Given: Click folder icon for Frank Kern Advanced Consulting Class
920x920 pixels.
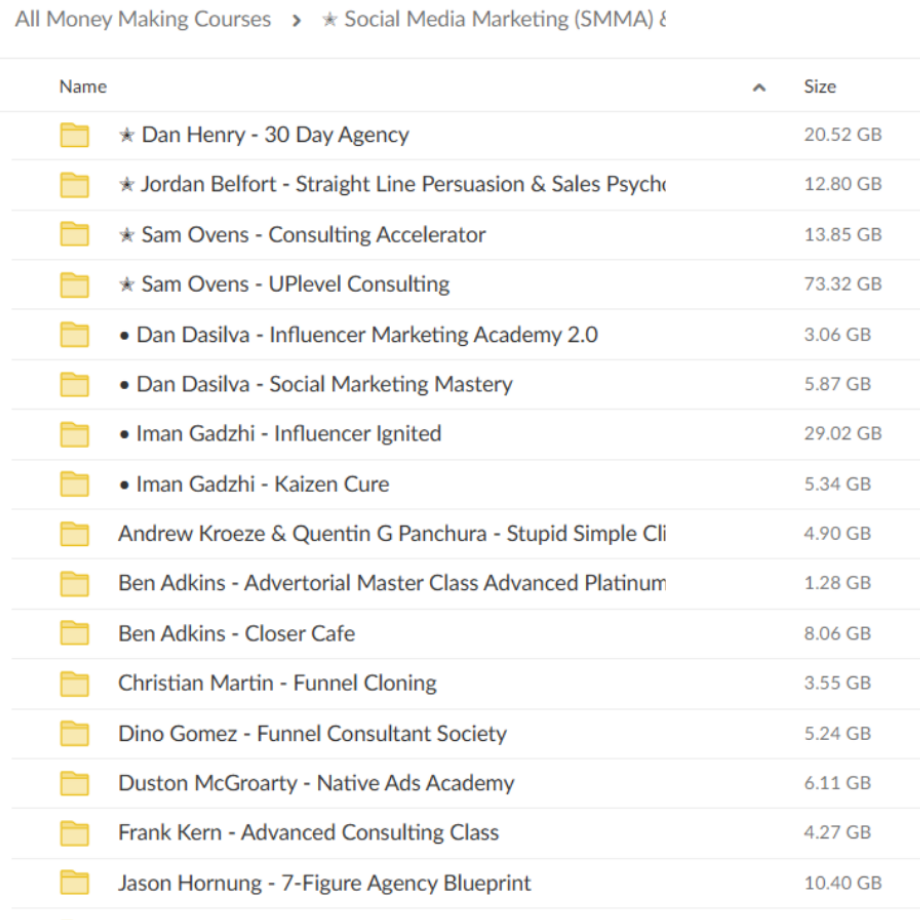Looking at the screenshot, I should 74,833.
